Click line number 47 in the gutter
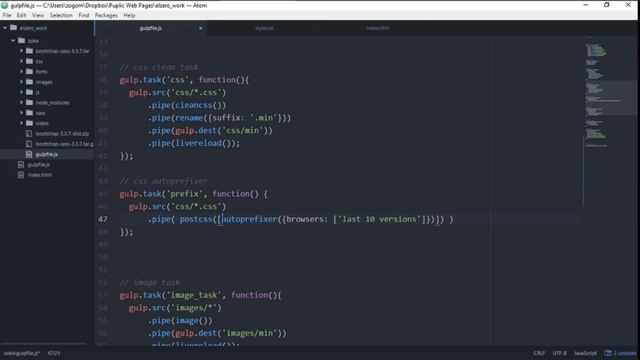 [x=103, y=219]
